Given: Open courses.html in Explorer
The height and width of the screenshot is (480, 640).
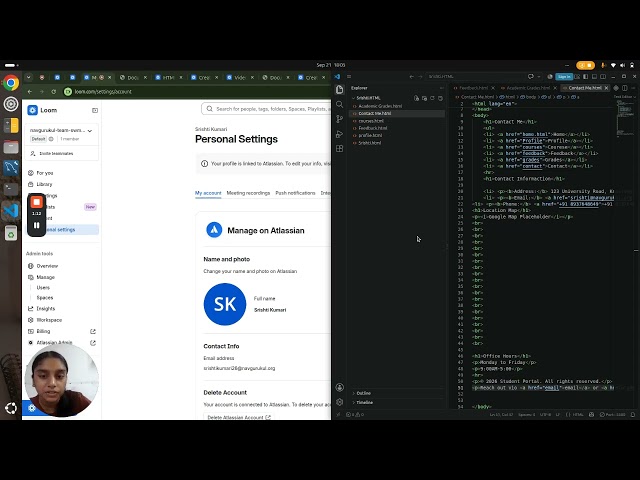Looking at the screenshot, I should coord(371,121).
